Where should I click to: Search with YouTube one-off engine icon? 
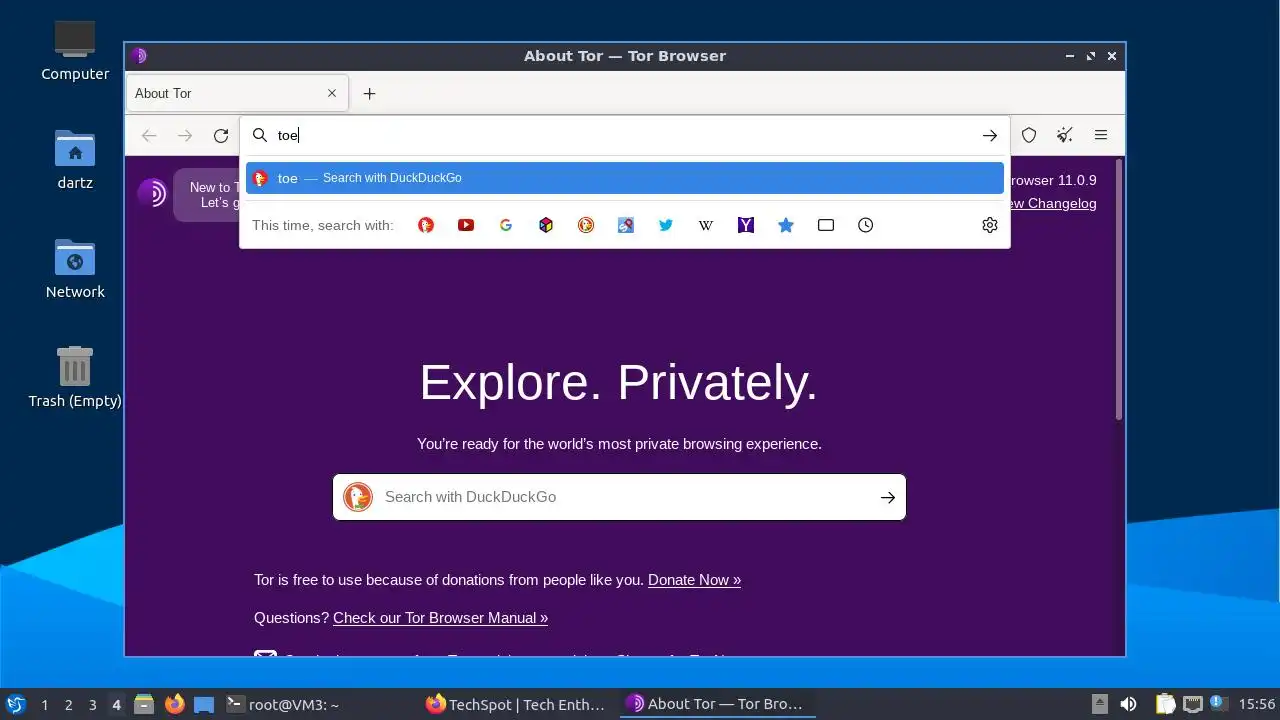click(466, 225)
